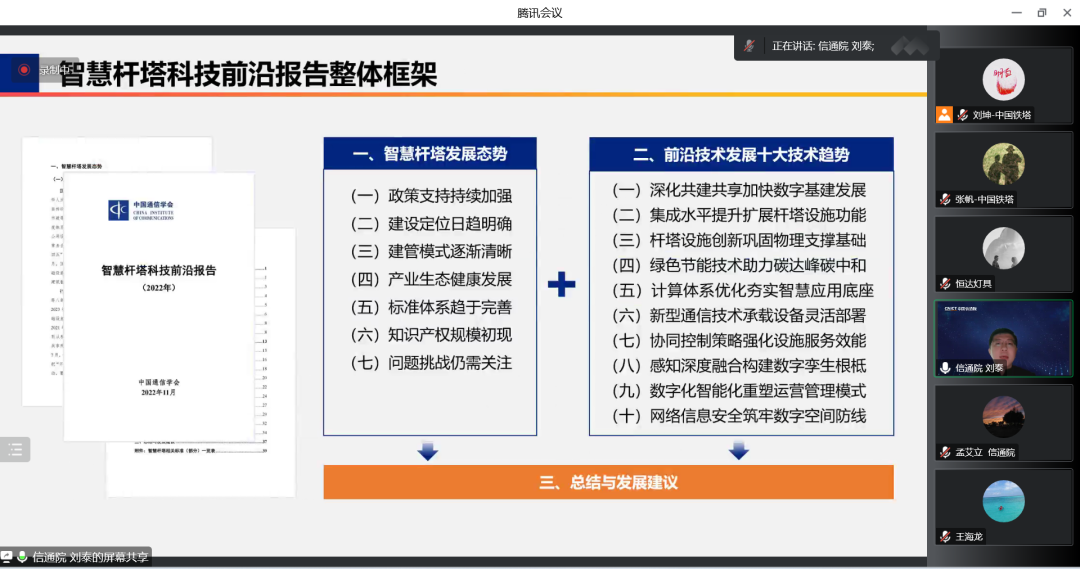Viewport: 1080px width, 569px height.
Task: Click (2022年) on the report cover
Action: click(159, 287)
